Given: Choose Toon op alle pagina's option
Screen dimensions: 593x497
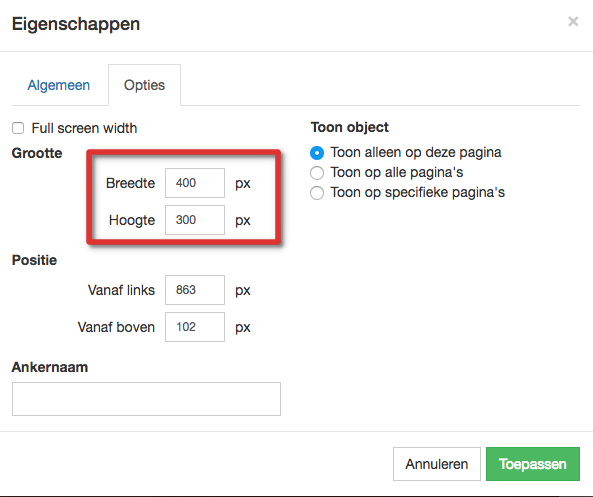Looking at the screenshot, I should click(317, 173).
